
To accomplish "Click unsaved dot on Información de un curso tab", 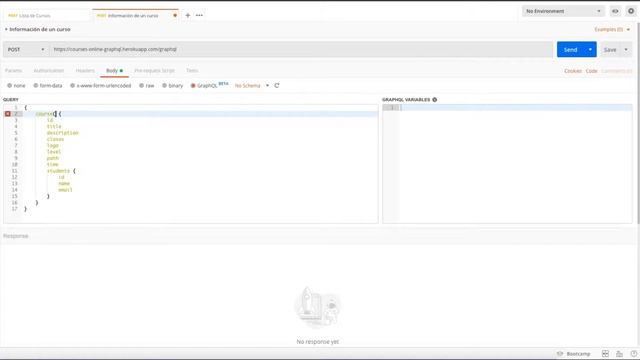I will [x=175, y=16].
